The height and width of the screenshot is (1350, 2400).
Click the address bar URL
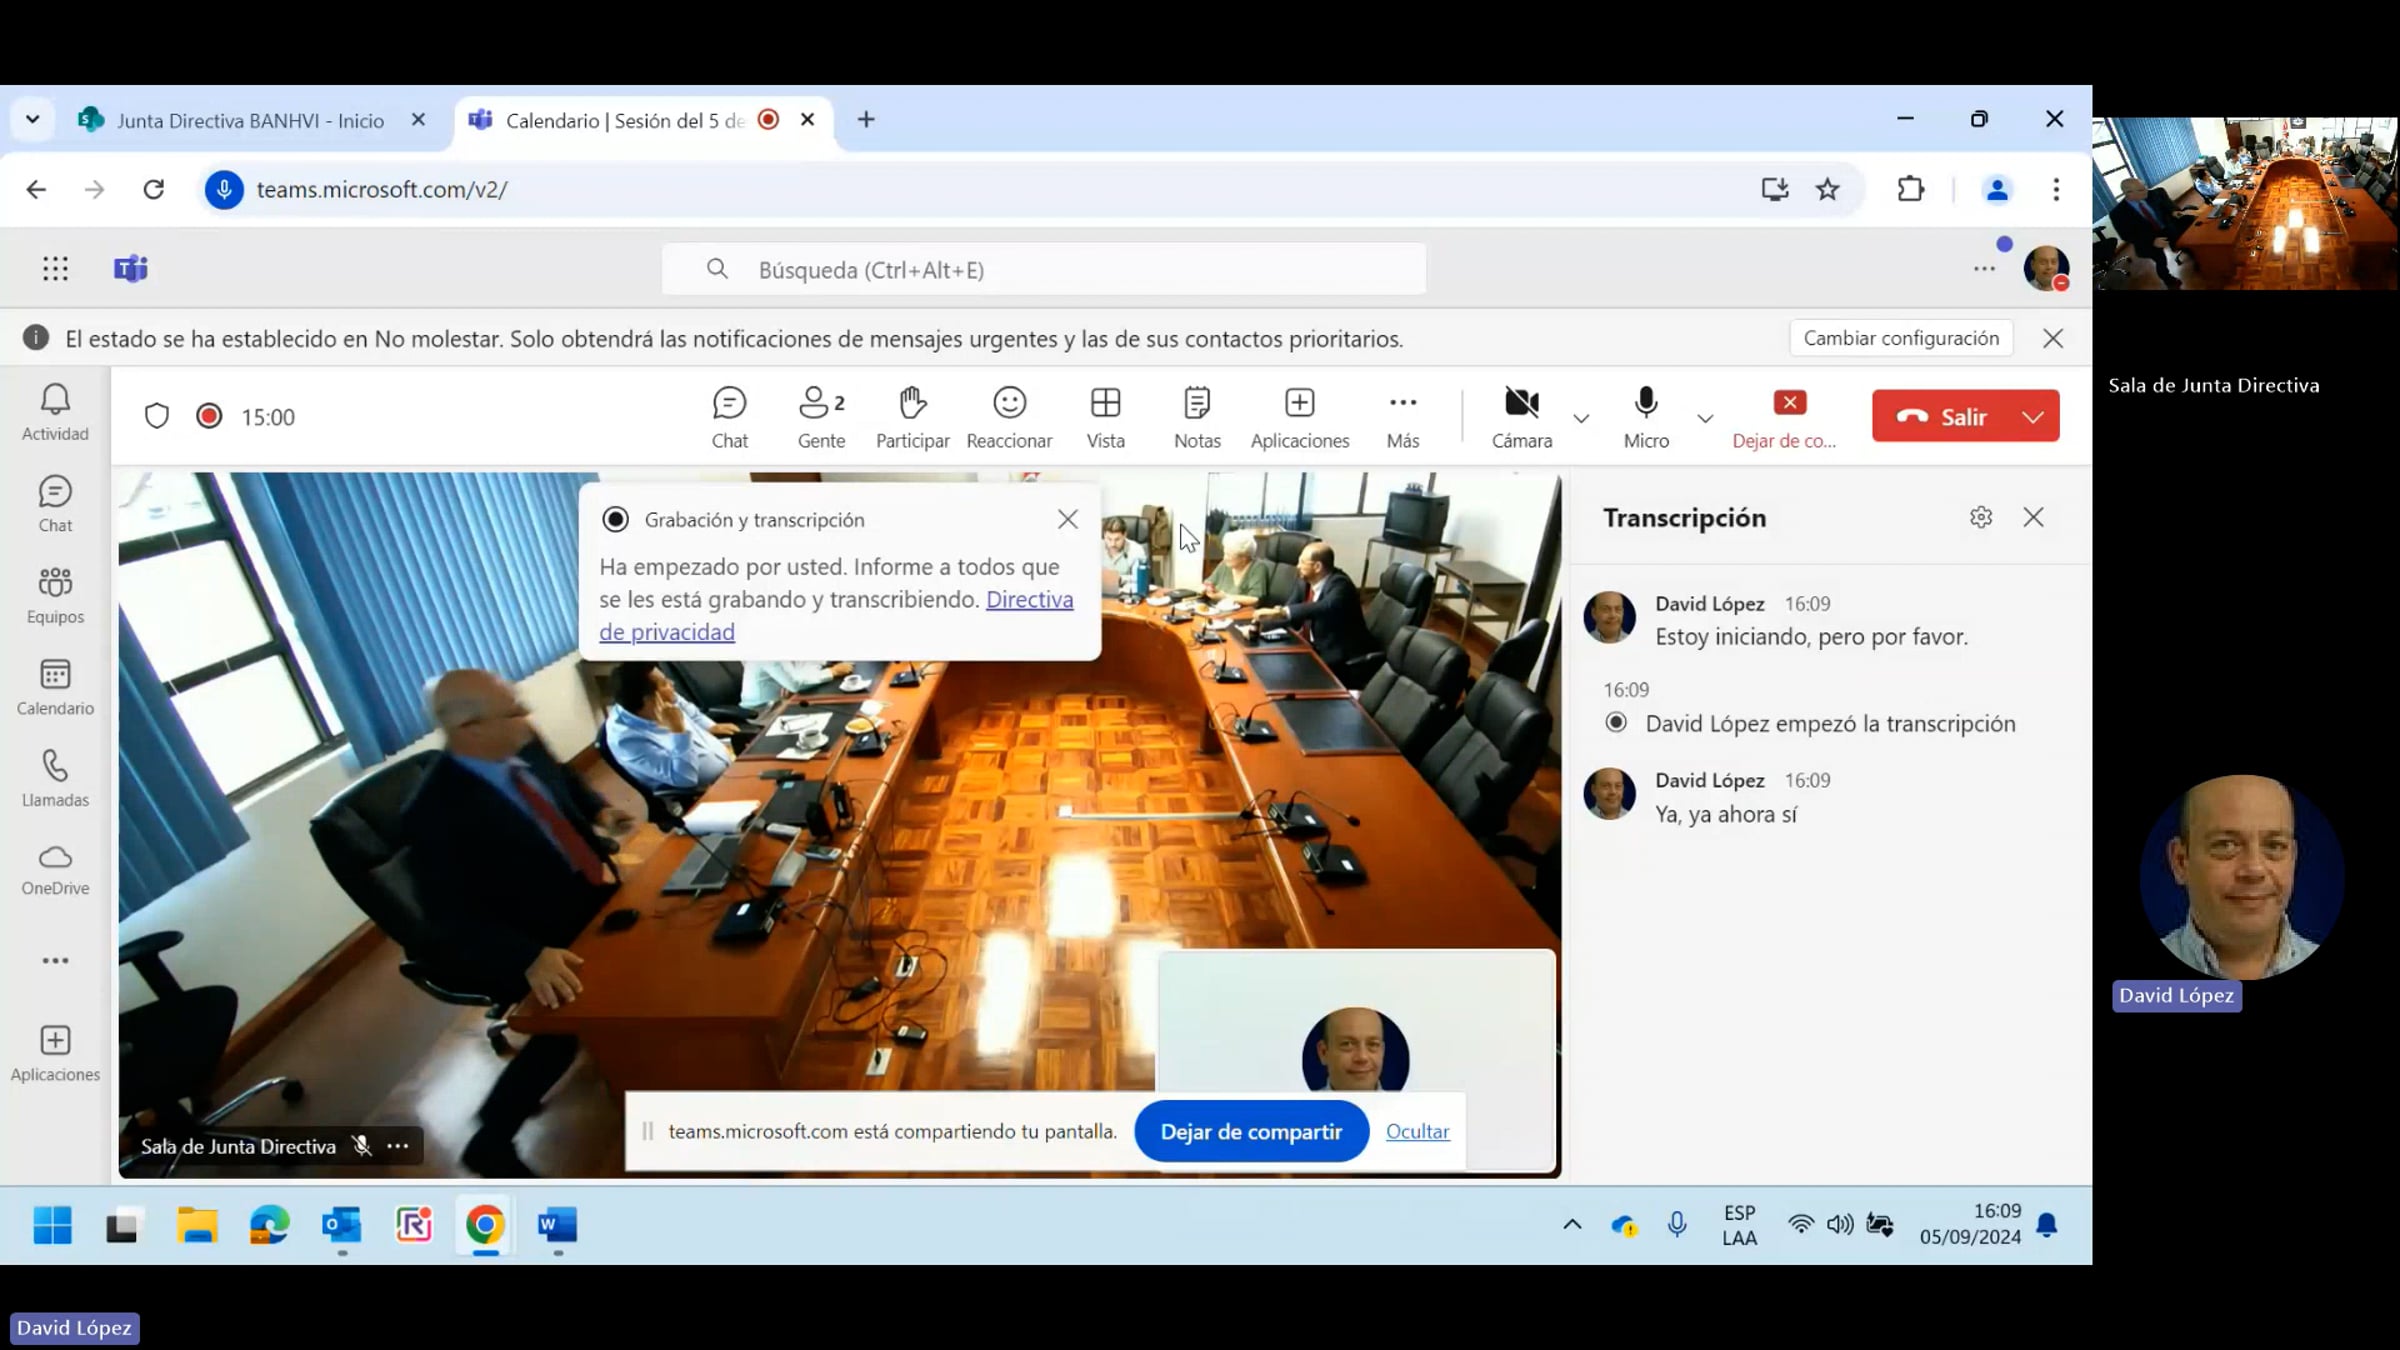click(381, 189)
